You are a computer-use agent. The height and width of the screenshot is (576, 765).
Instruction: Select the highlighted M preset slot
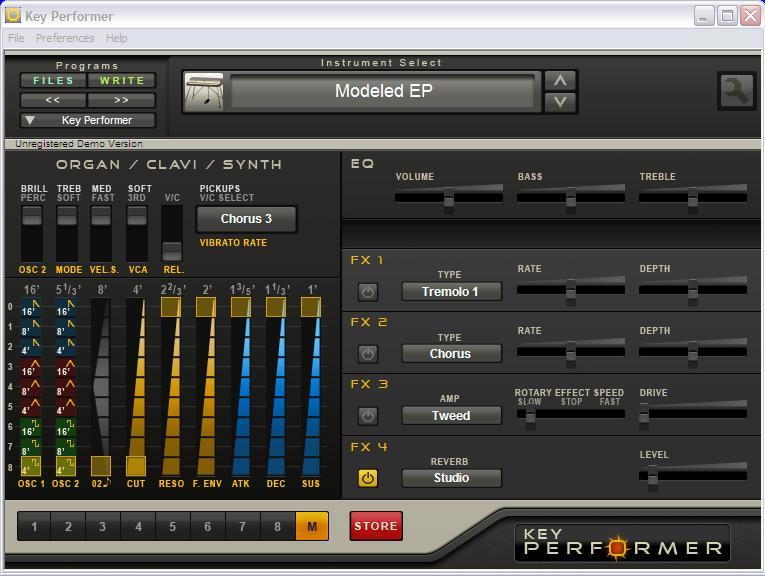coord(312,526)
